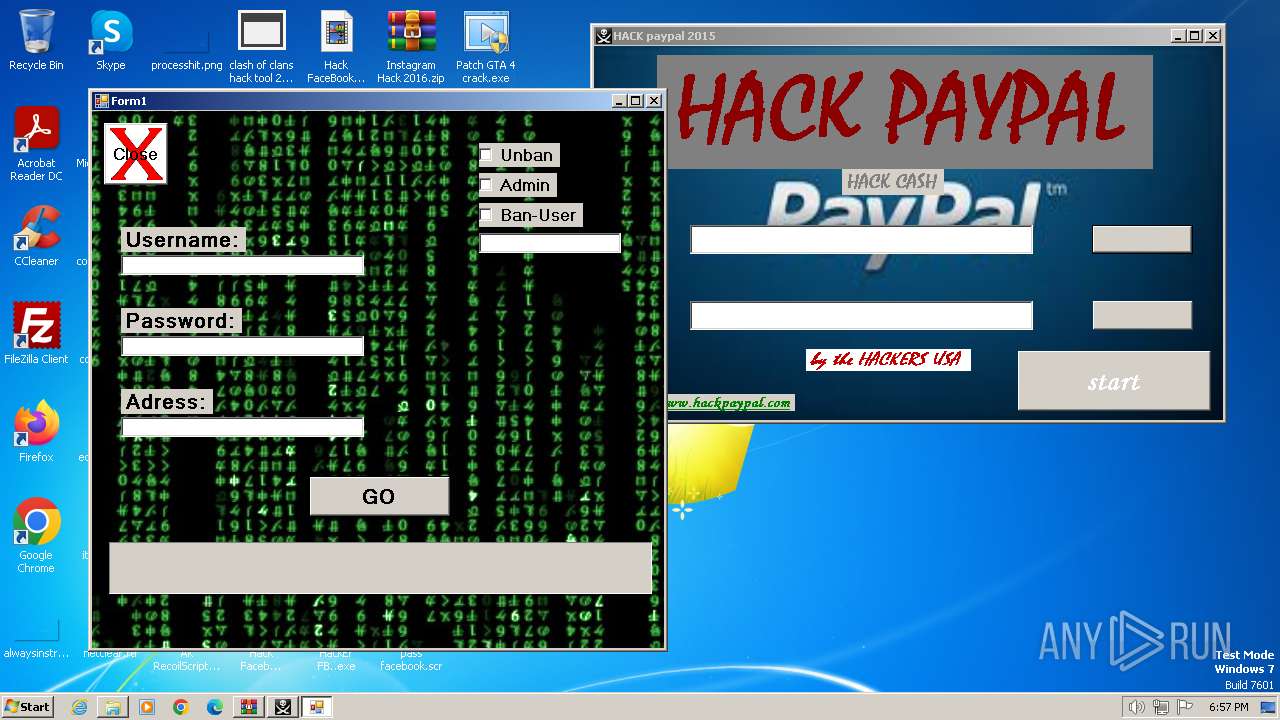This screenshot has height=720, width=1280.
Task: Open File Explorer from the taskbar
Action: pyautogui.click(x=113, y=707)
